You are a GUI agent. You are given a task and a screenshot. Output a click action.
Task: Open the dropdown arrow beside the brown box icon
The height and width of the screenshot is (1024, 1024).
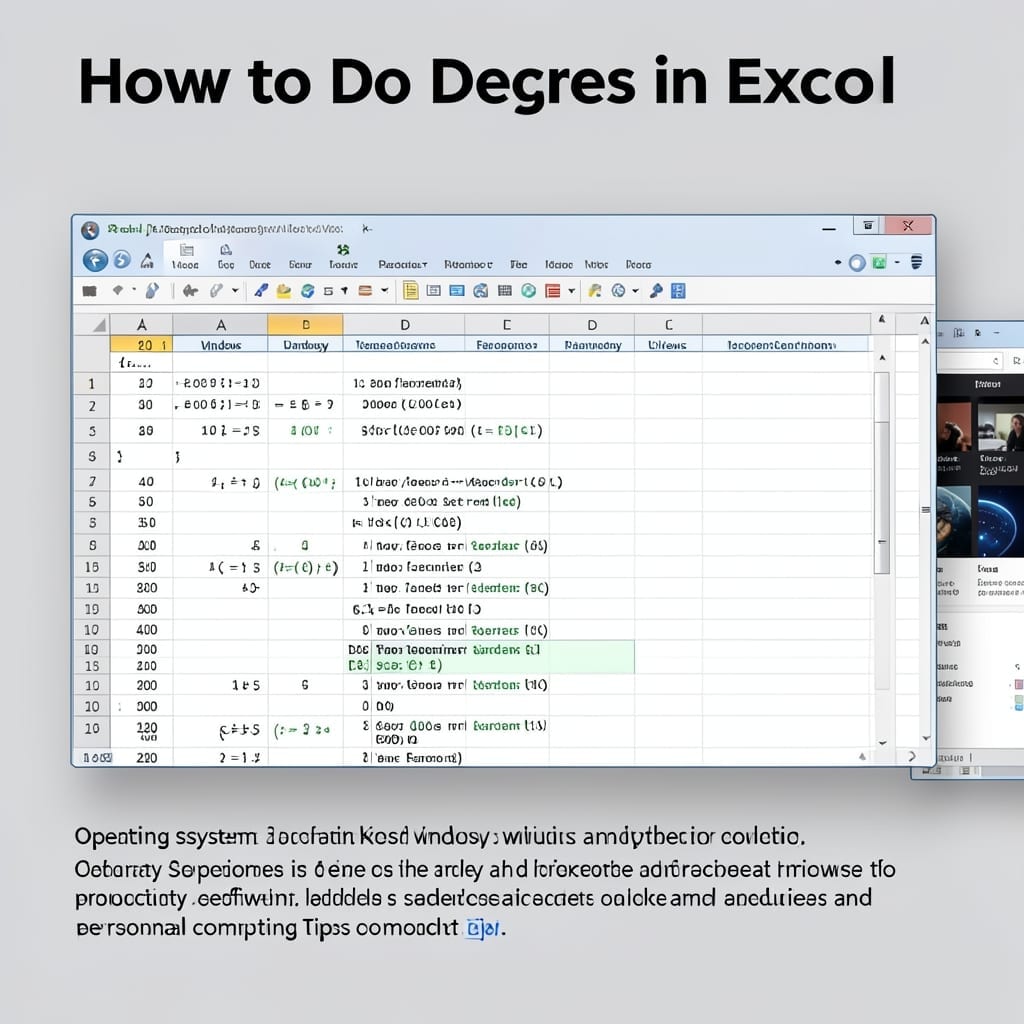click(385, 291)
